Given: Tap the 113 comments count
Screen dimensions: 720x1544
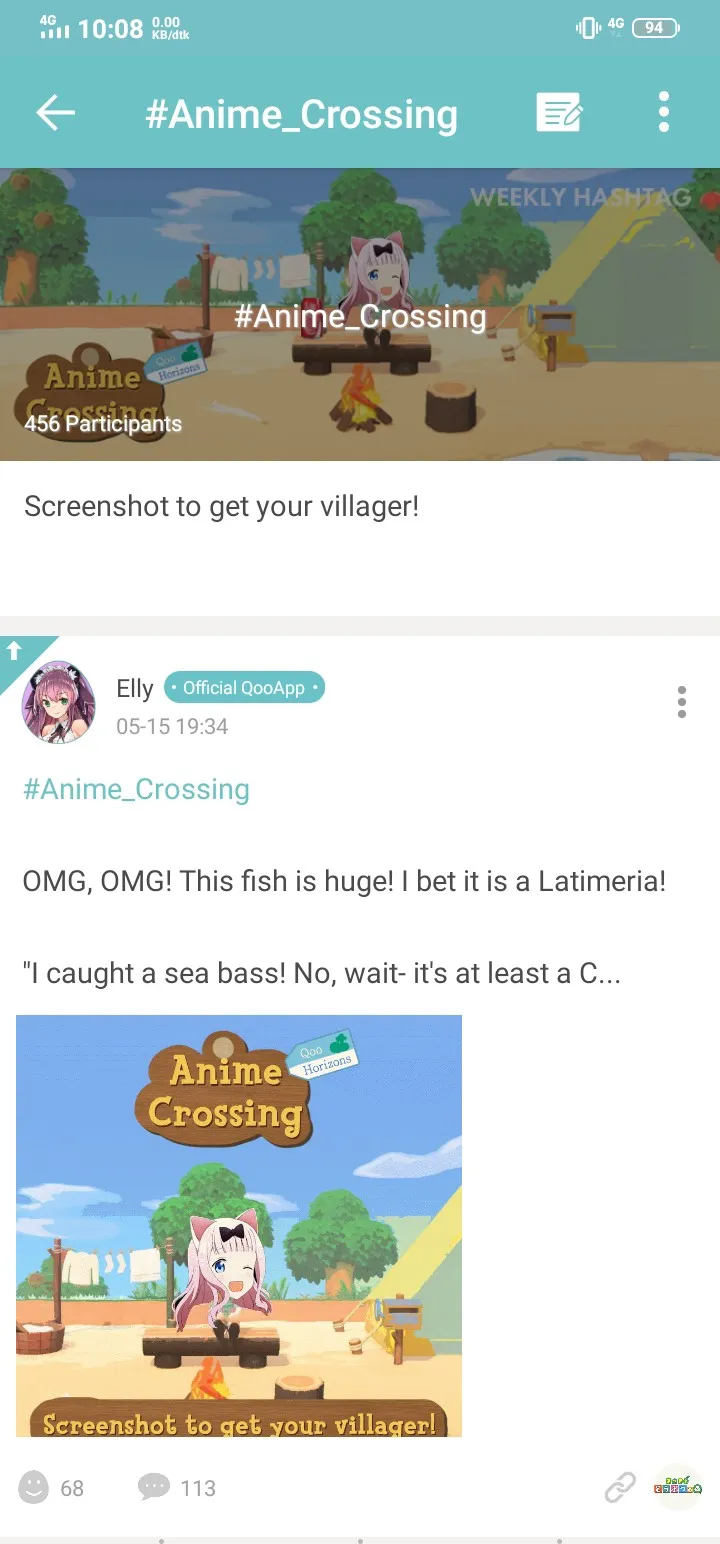Looking at the screenshot, I should [198, 1488].
